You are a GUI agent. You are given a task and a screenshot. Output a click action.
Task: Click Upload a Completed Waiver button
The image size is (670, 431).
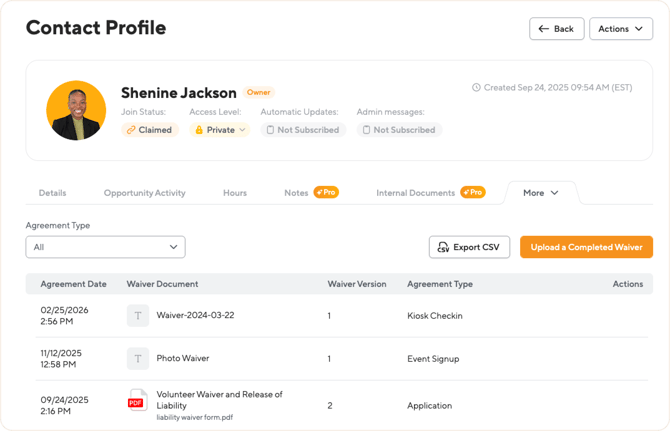point(586,247)
